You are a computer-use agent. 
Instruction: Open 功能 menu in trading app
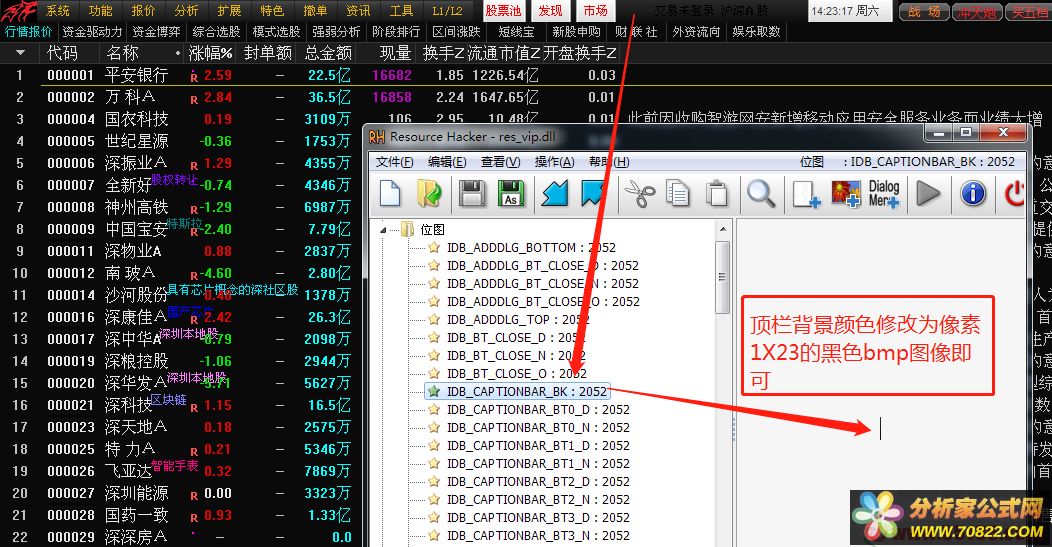click(x=101, y=11)
